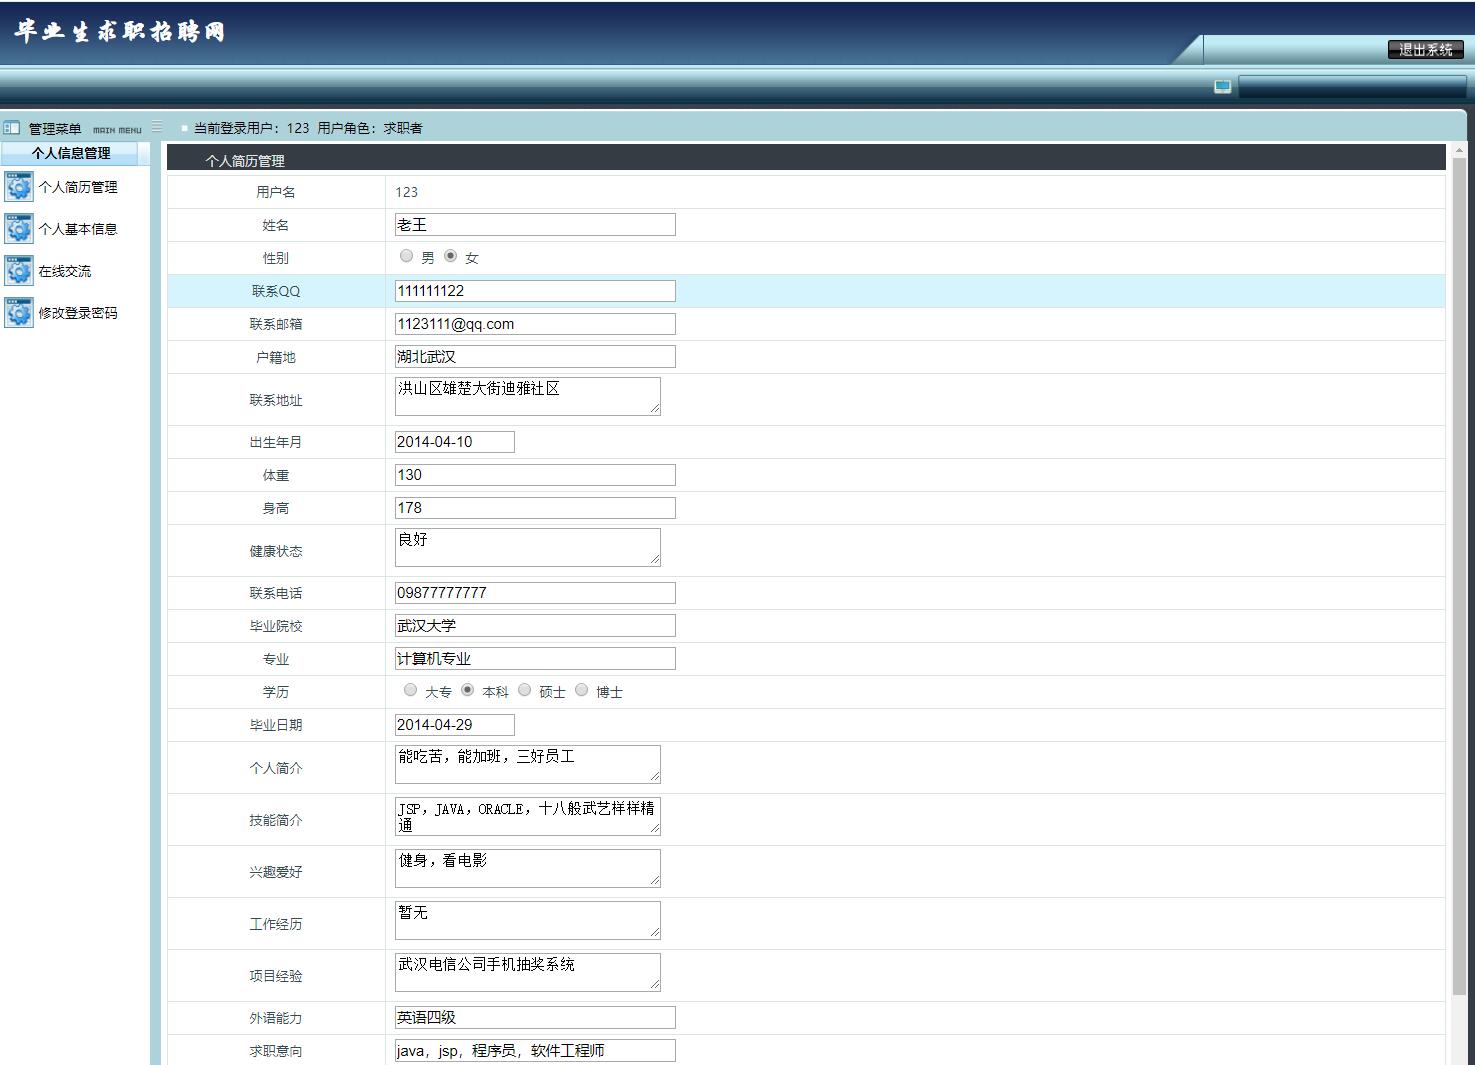
Task: Click the gear icon beside 个人简历管理
Action: (19, 186)
